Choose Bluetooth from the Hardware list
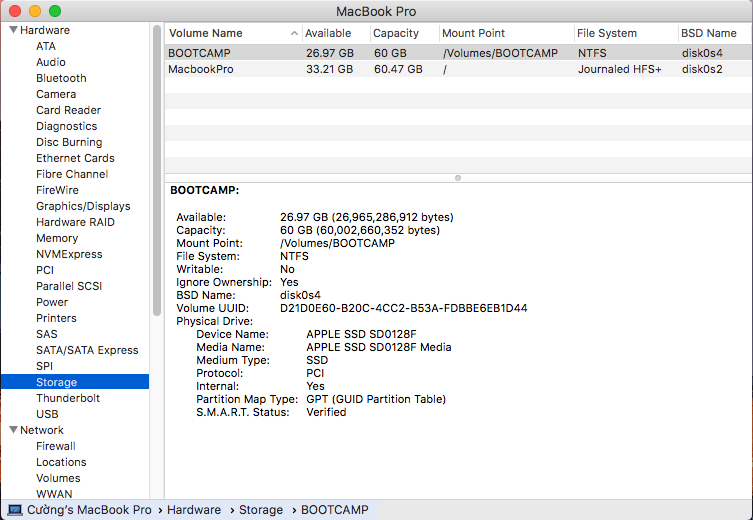The image size is (753, 520). [61, 78]
